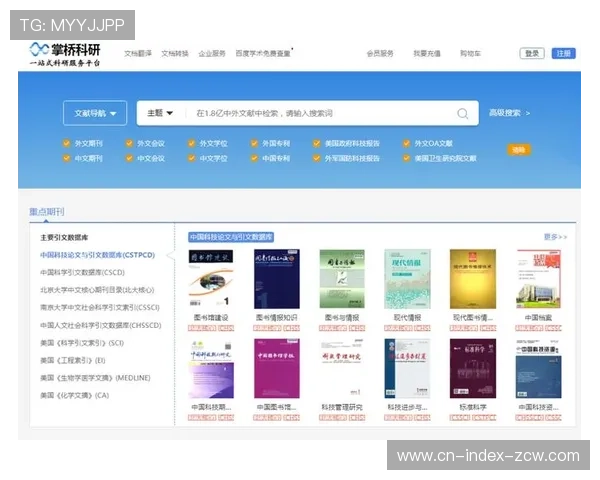
Task: Select 中国人文社会科学引文数据库(CHSSCD)
Action: [101, 325]
